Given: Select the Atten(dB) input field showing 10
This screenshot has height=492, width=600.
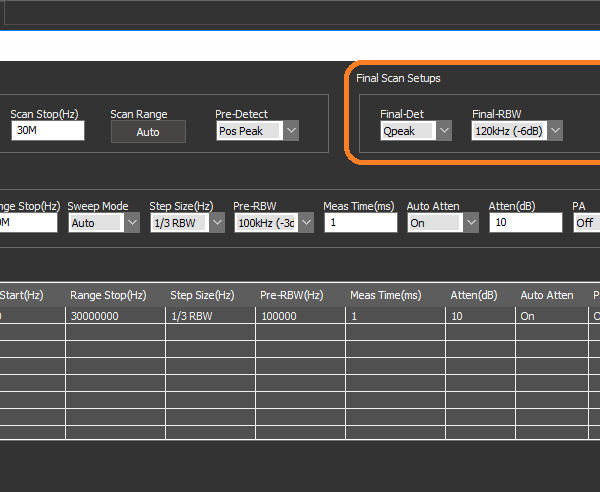Looking at the screenshot, I should click(525, 223).
